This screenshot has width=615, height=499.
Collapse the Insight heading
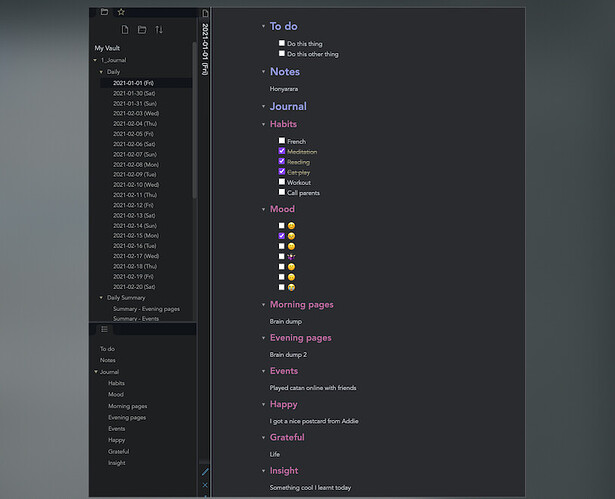click(x=263, y=471)
